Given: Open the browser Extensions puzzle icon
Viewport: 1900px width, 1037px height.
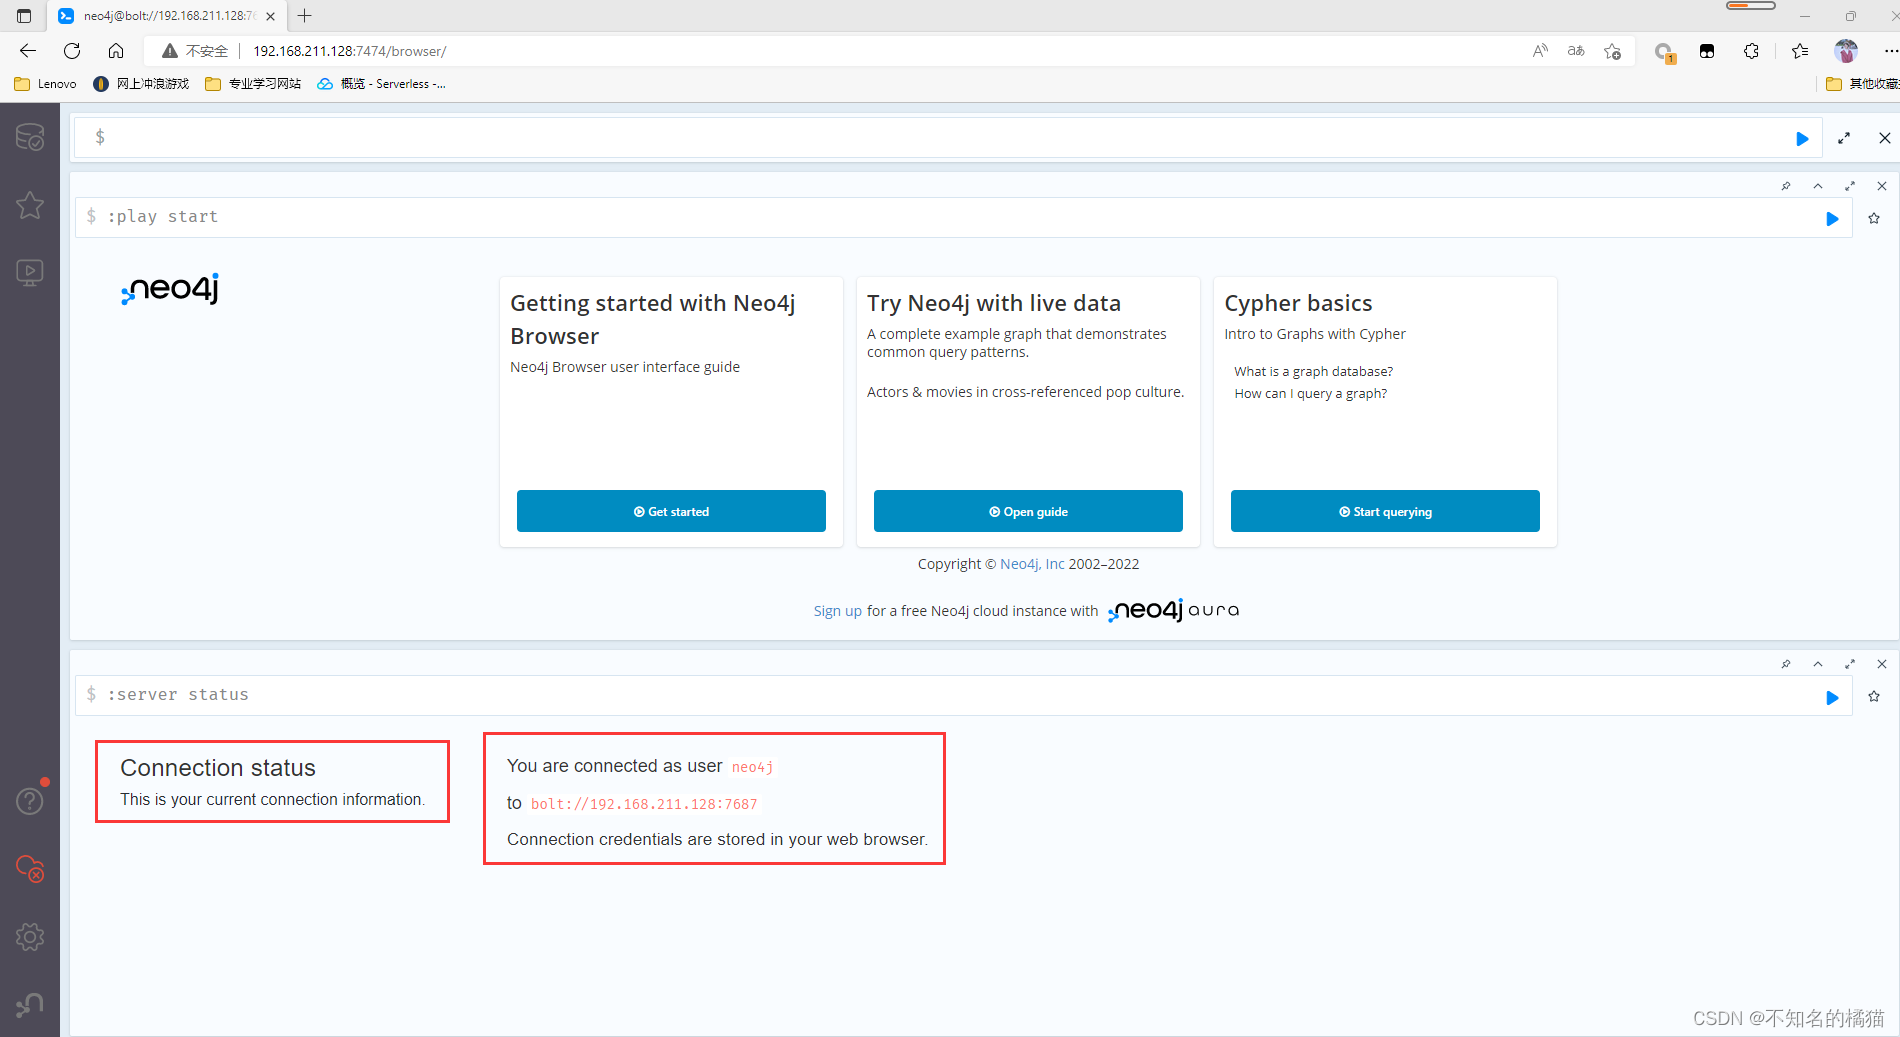Looking at the screenshot, I should [x=1751, y=51].
